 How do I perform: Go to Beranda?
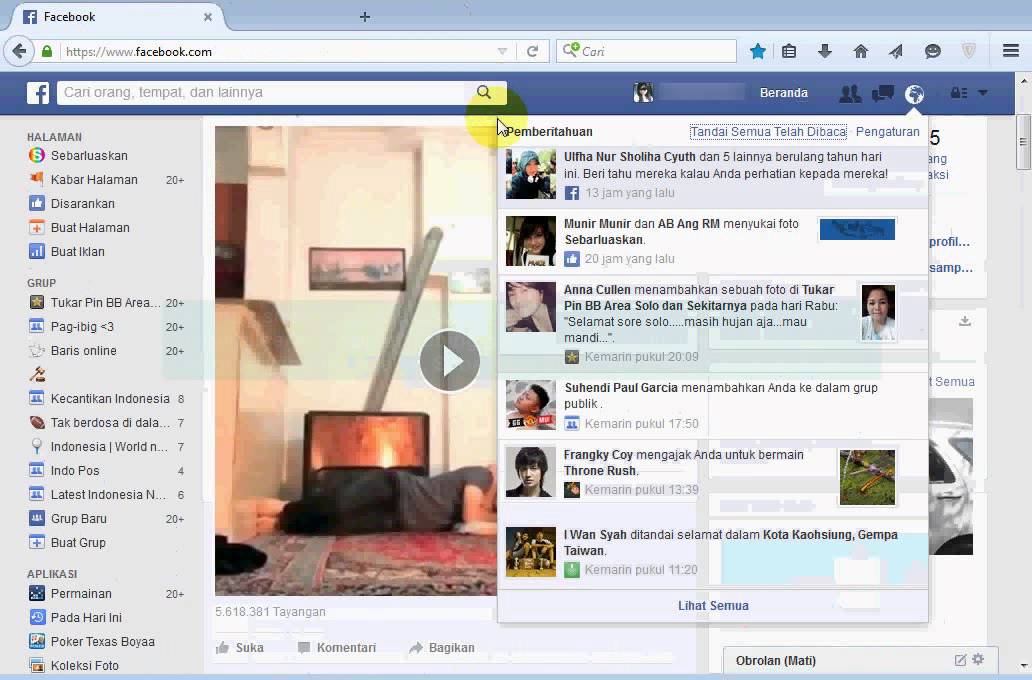pos(783,93)
